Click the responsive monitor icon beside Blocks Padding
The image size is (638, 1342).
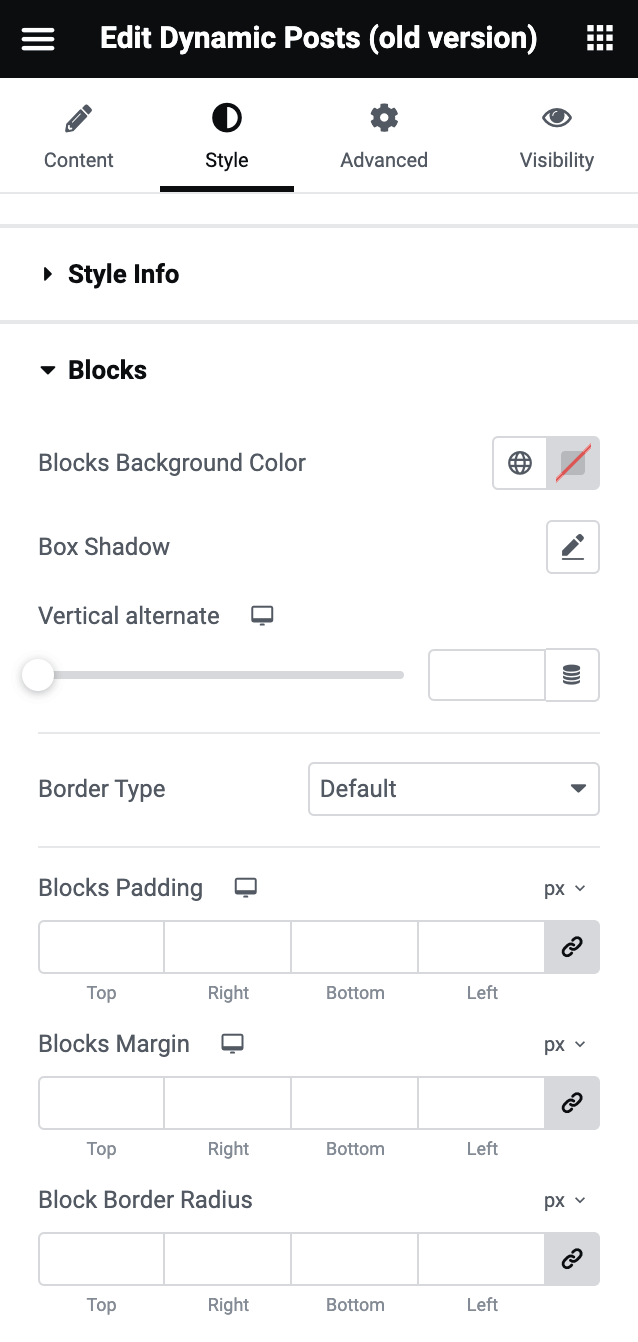pyautogui.click(x=245, y=887)
